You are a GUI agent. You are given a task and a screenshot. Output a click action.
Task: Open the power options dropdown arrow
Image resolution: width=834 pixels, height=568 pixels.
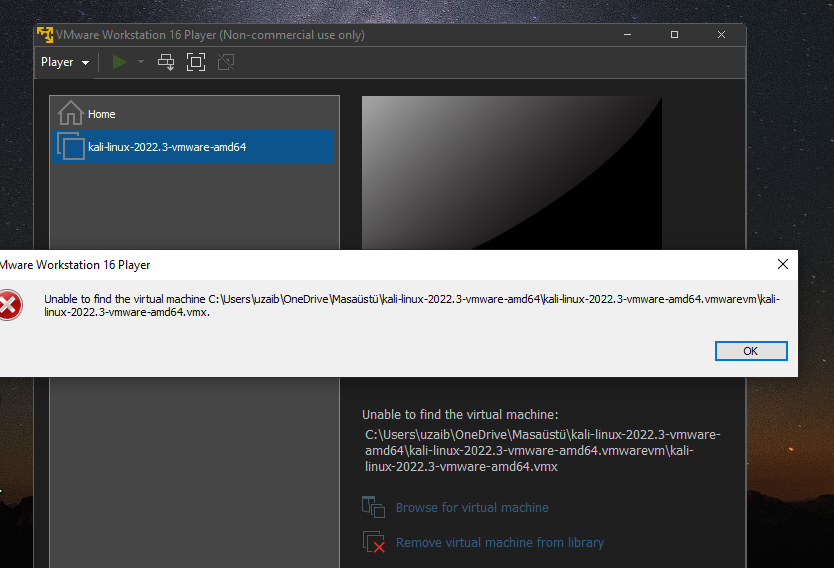pyautogui.click(x=140, y=62)
